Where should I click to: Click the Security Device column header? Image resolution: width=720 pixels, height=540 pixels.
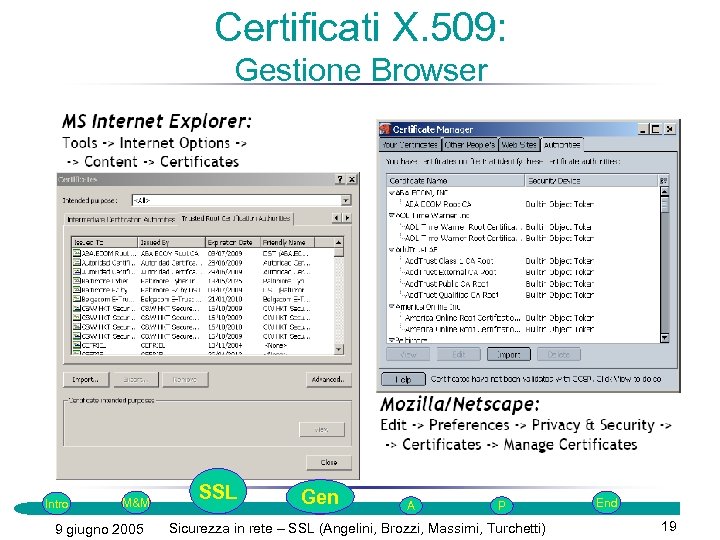(x=591, y=181)
